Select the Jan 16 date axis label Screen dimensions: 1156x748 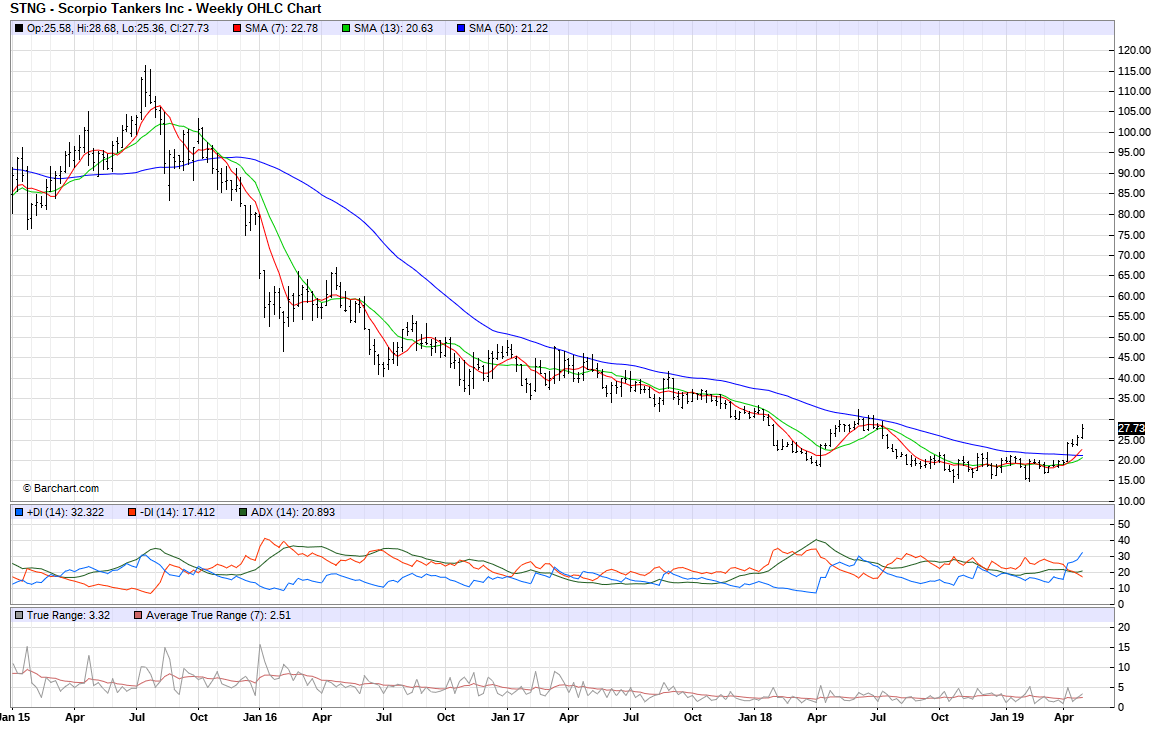tap(259, 717)
